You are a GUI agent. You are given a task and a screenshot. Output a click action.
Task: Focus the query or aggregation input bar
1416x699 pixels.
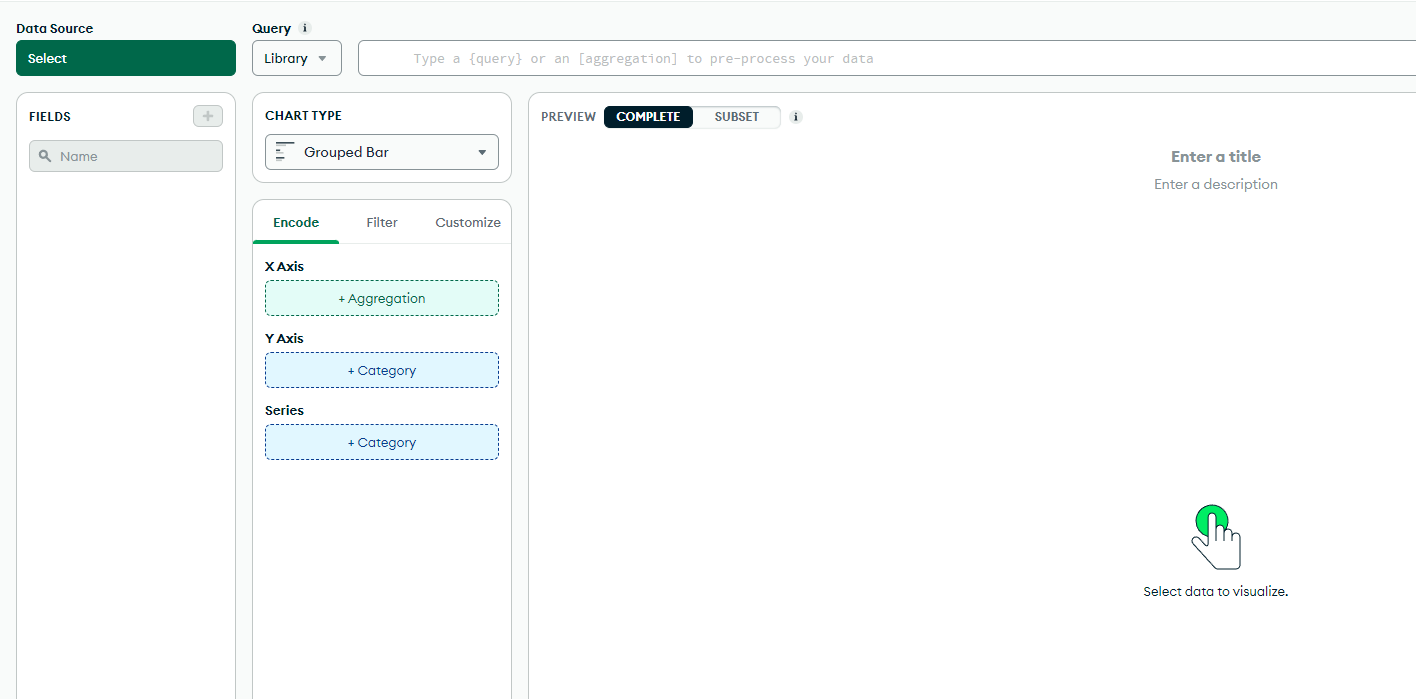887,58
